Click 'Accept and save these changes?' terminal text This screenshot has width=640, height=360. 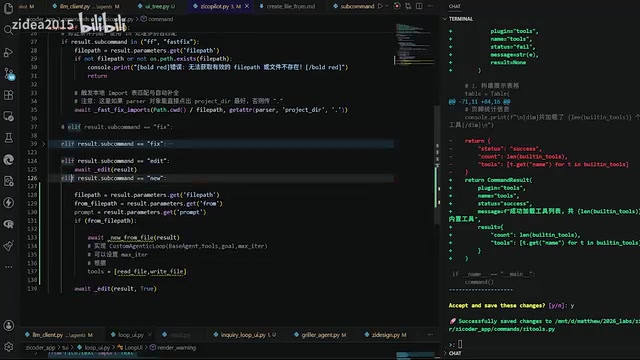click(497, 305)
